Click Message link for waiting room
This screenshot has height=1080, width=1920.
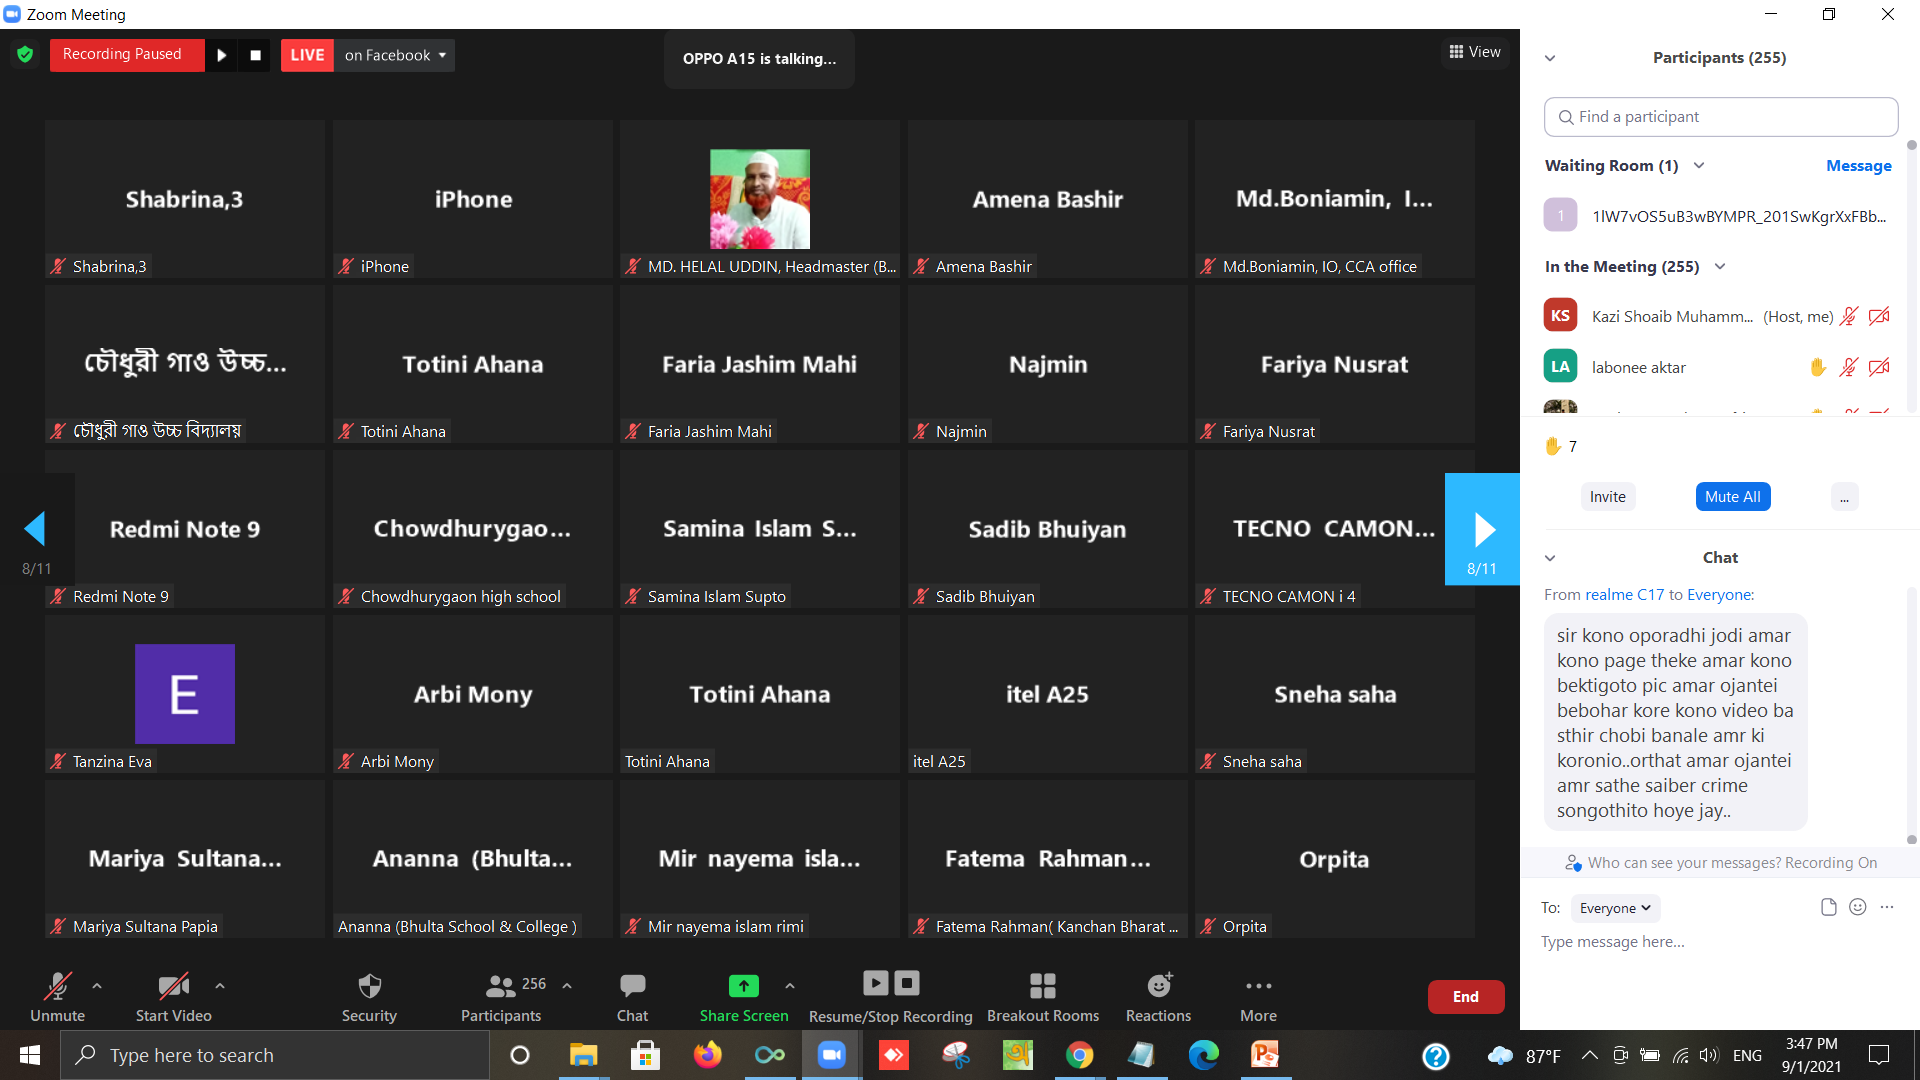1858,166
